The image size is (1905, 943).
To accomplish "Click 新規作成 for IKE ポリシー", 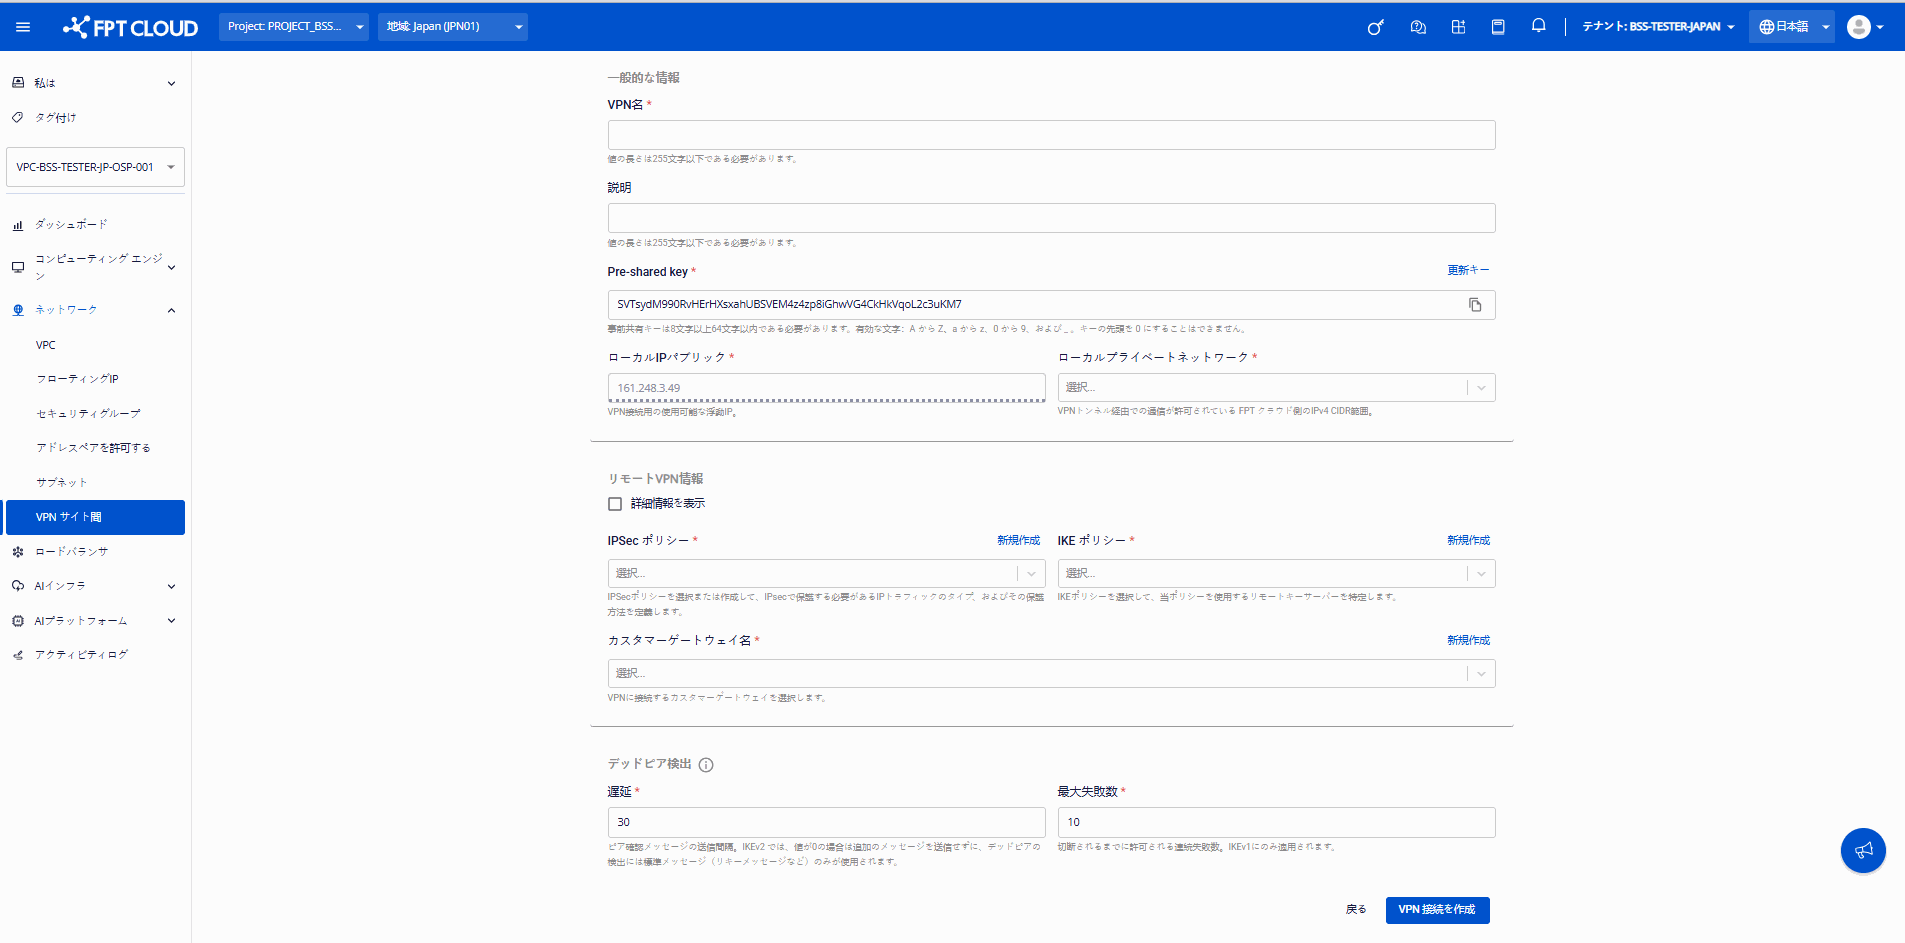I will [x=1468, y=540].
